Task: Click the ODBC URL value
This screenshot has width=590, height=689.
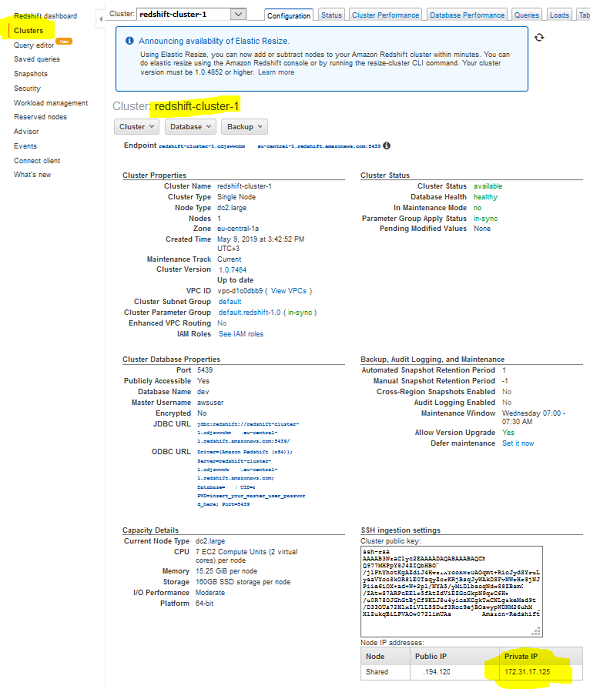Action: [x=251, y=478]
